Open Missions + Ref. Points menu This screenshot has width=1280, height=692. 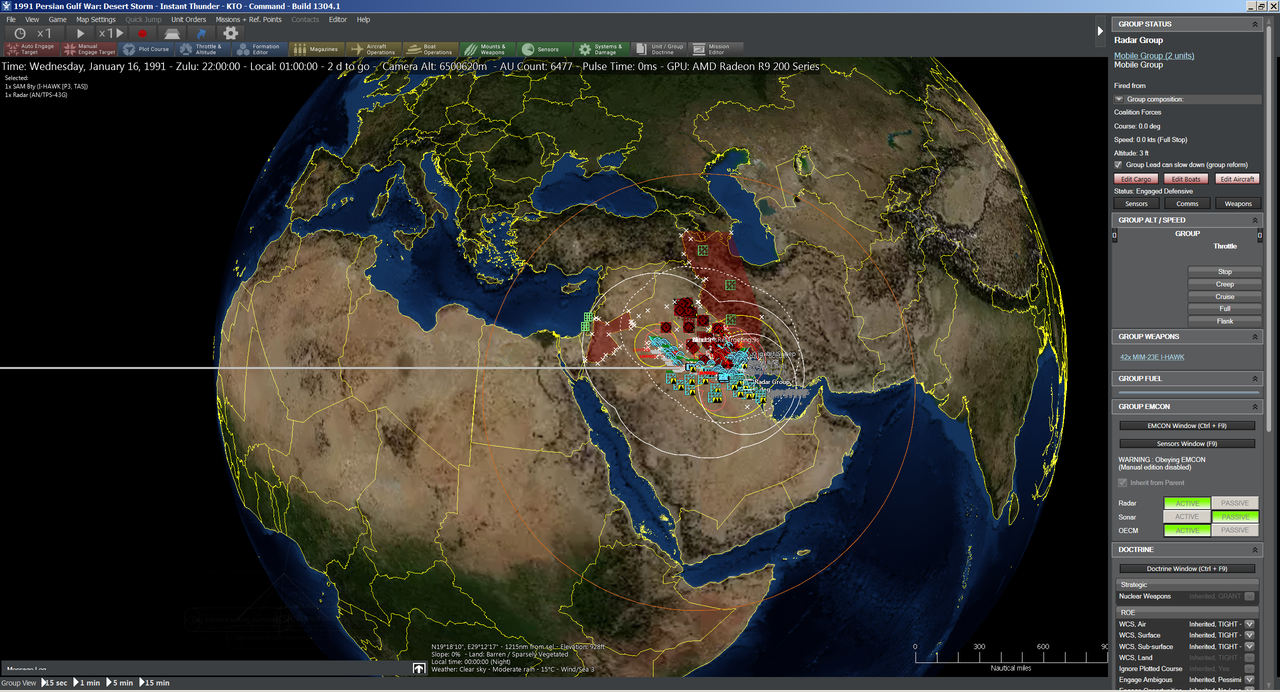coord(248,19)
